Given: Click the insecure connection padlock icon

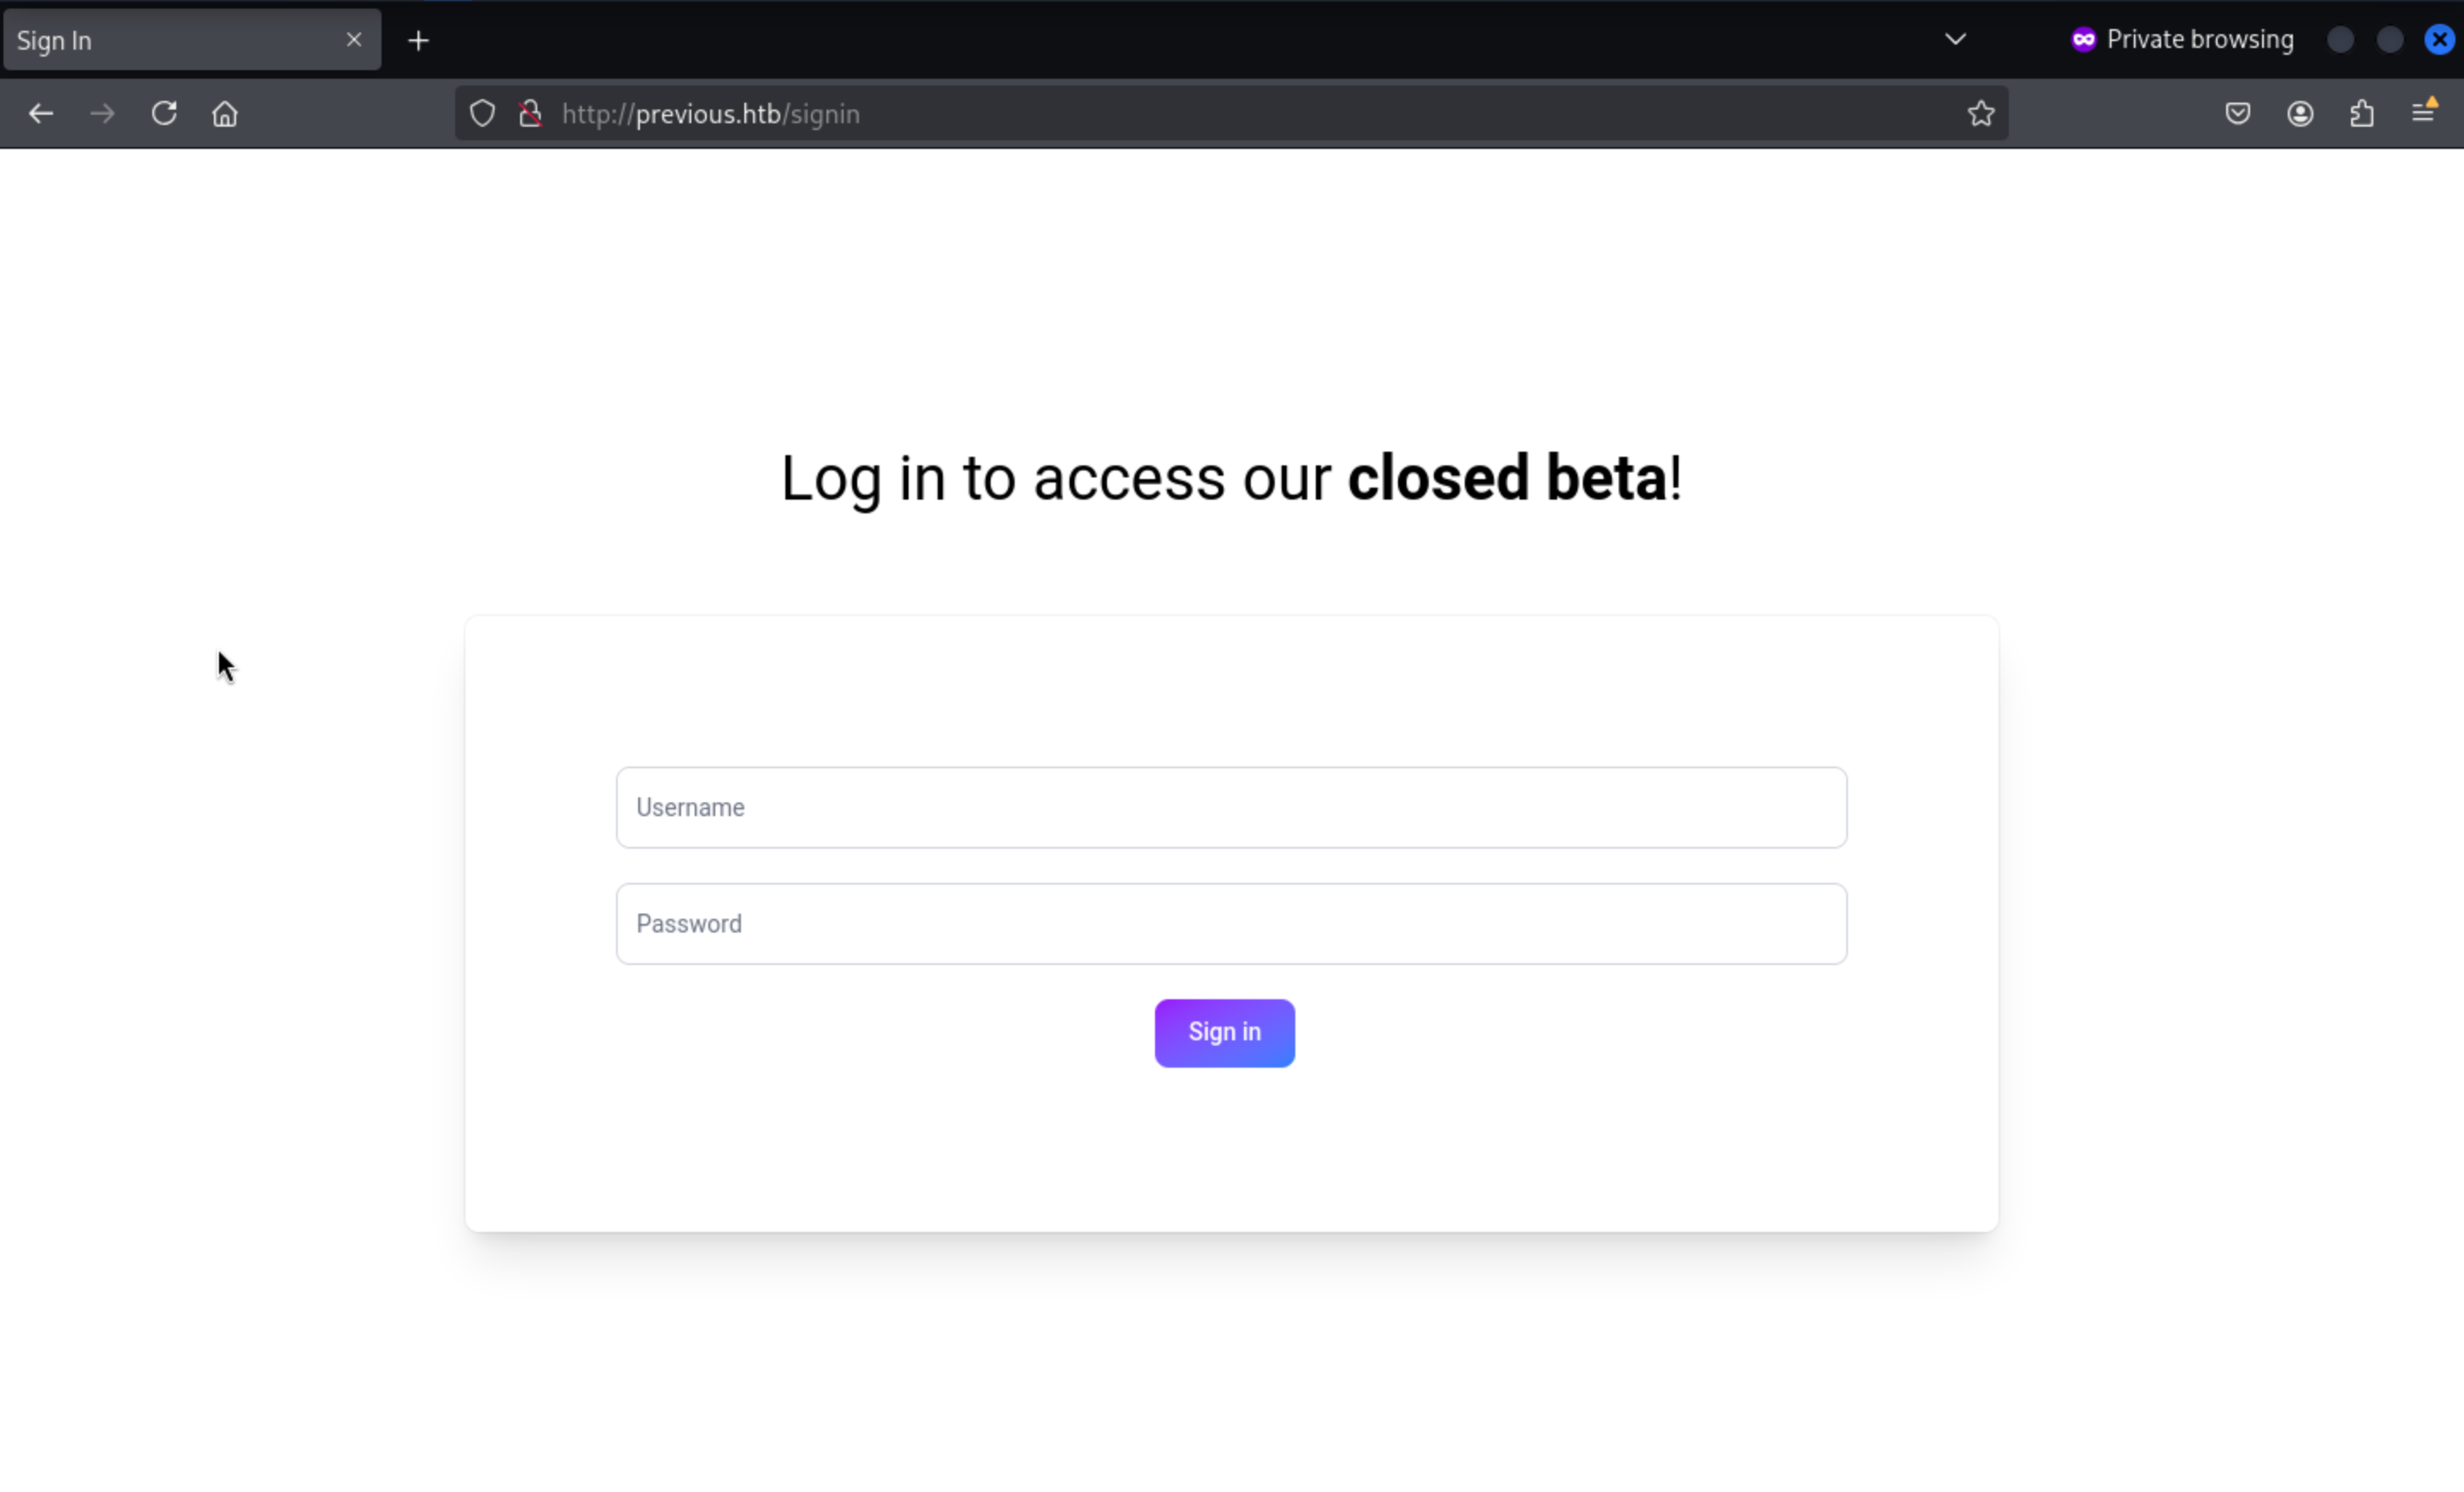Looking at the screenshot, I should (531, 114).
